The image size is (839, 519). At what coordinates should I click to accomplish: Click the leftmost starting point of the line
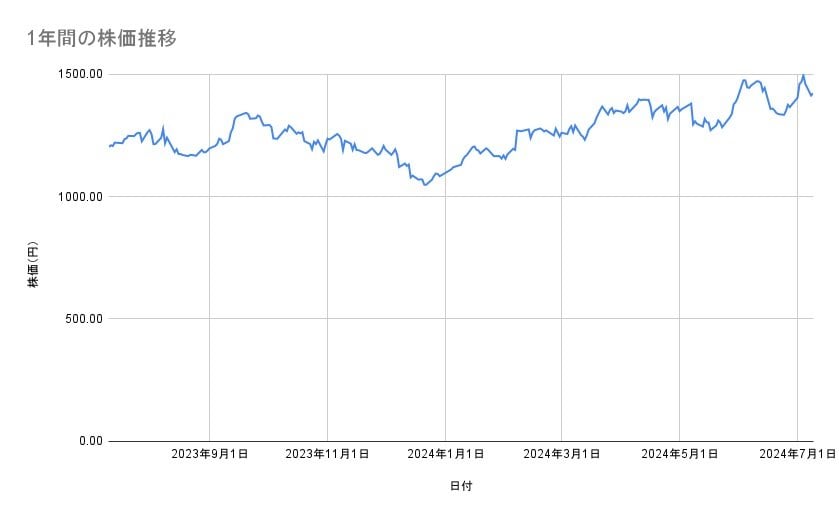click(109, 147)
